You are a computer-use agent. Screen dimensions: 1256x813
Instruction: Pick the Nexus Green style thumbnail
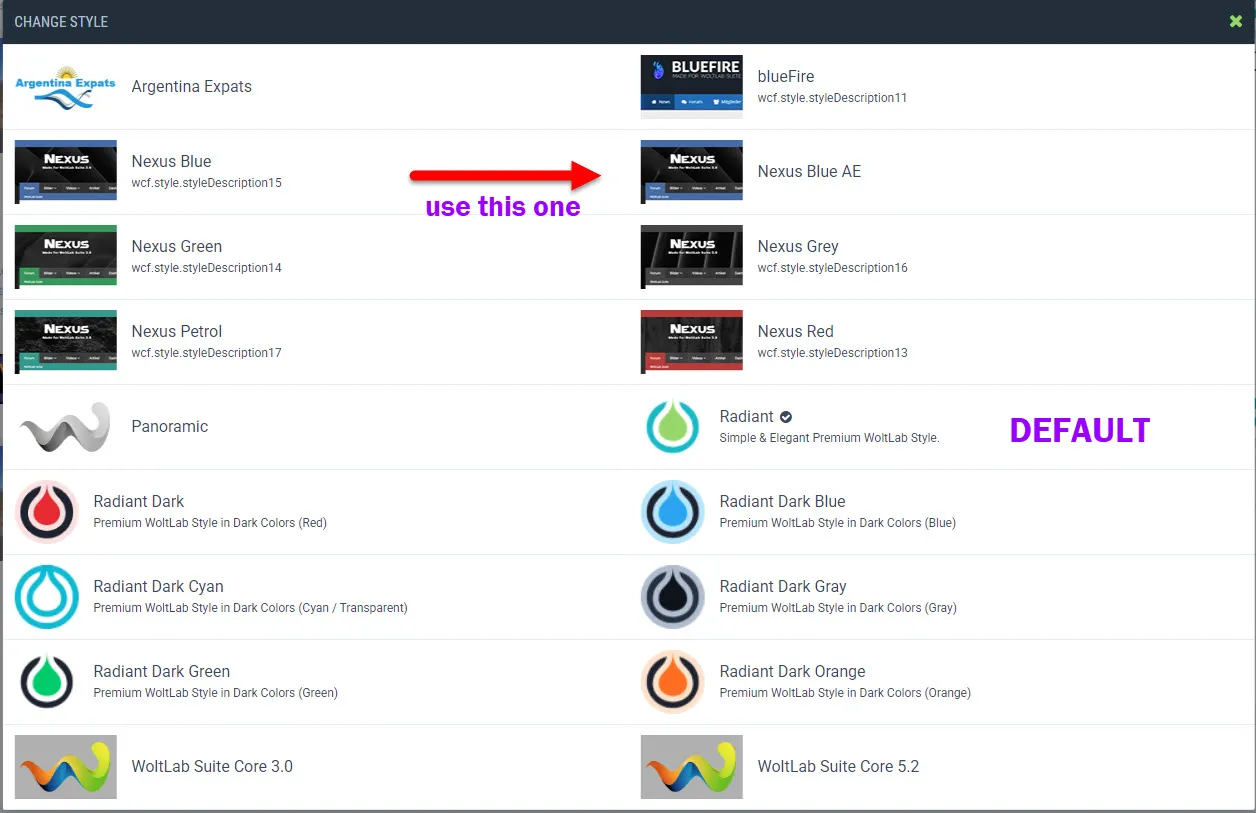(x=66, y=257)
